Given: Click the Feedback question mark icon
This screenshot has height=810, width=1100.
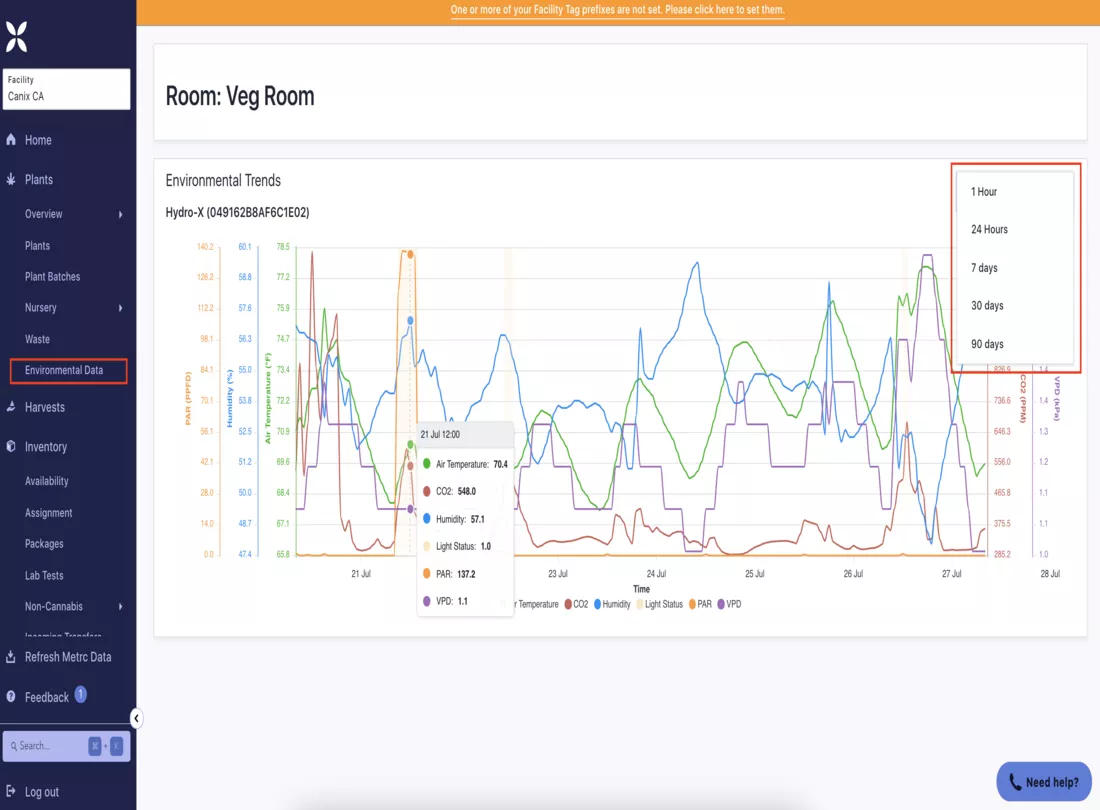Looking at the screenshot, I should 11,696.
